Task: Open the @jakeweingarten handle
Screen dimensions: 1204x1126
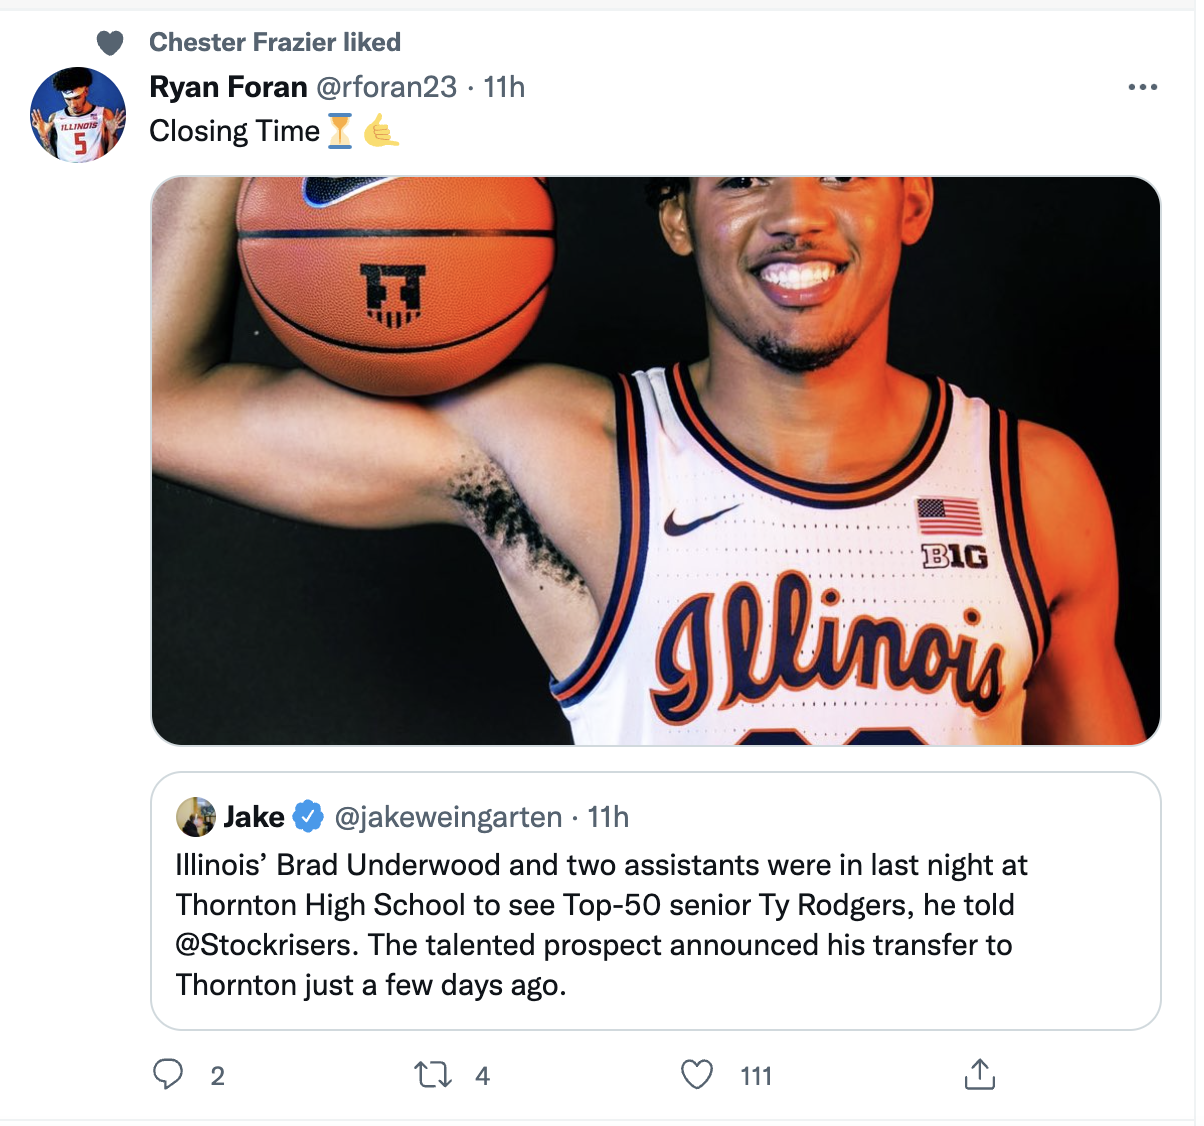Action: (x=448, y=817)
